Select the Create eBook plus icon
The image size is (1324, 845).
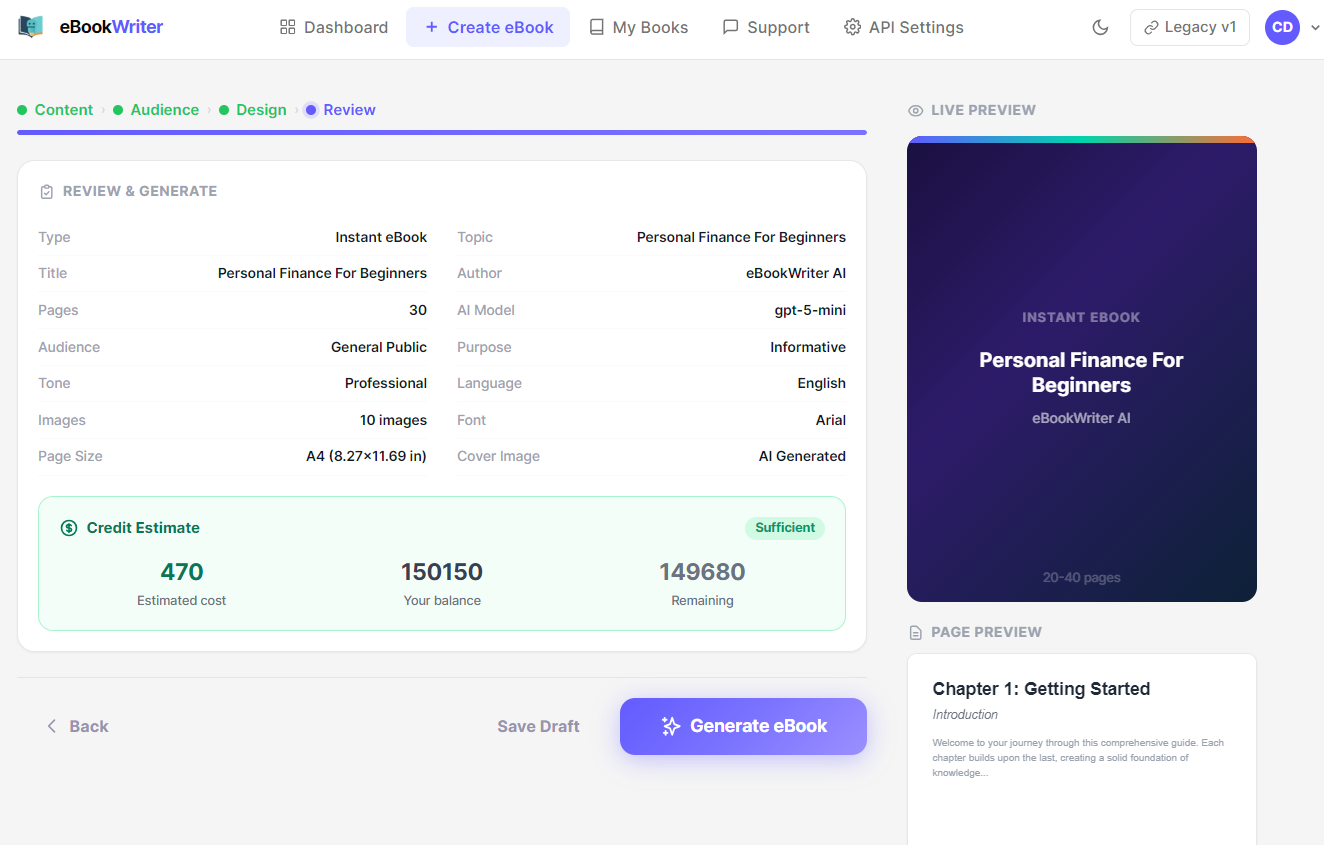pos(432,27)
